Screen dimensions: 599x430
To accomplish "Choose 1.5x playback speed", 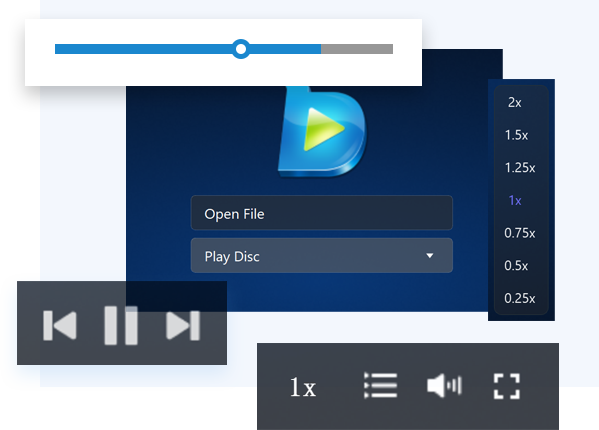I will pyautogui.click(x=516, y=135).
